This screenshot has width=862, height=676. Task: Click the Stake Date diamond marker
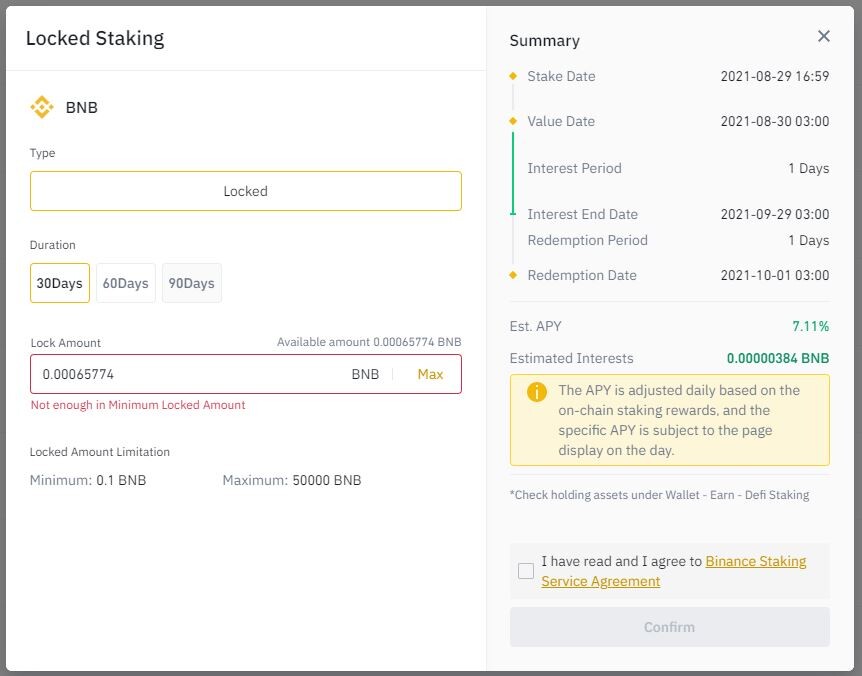pyautogui.click(x=513, y=76)
